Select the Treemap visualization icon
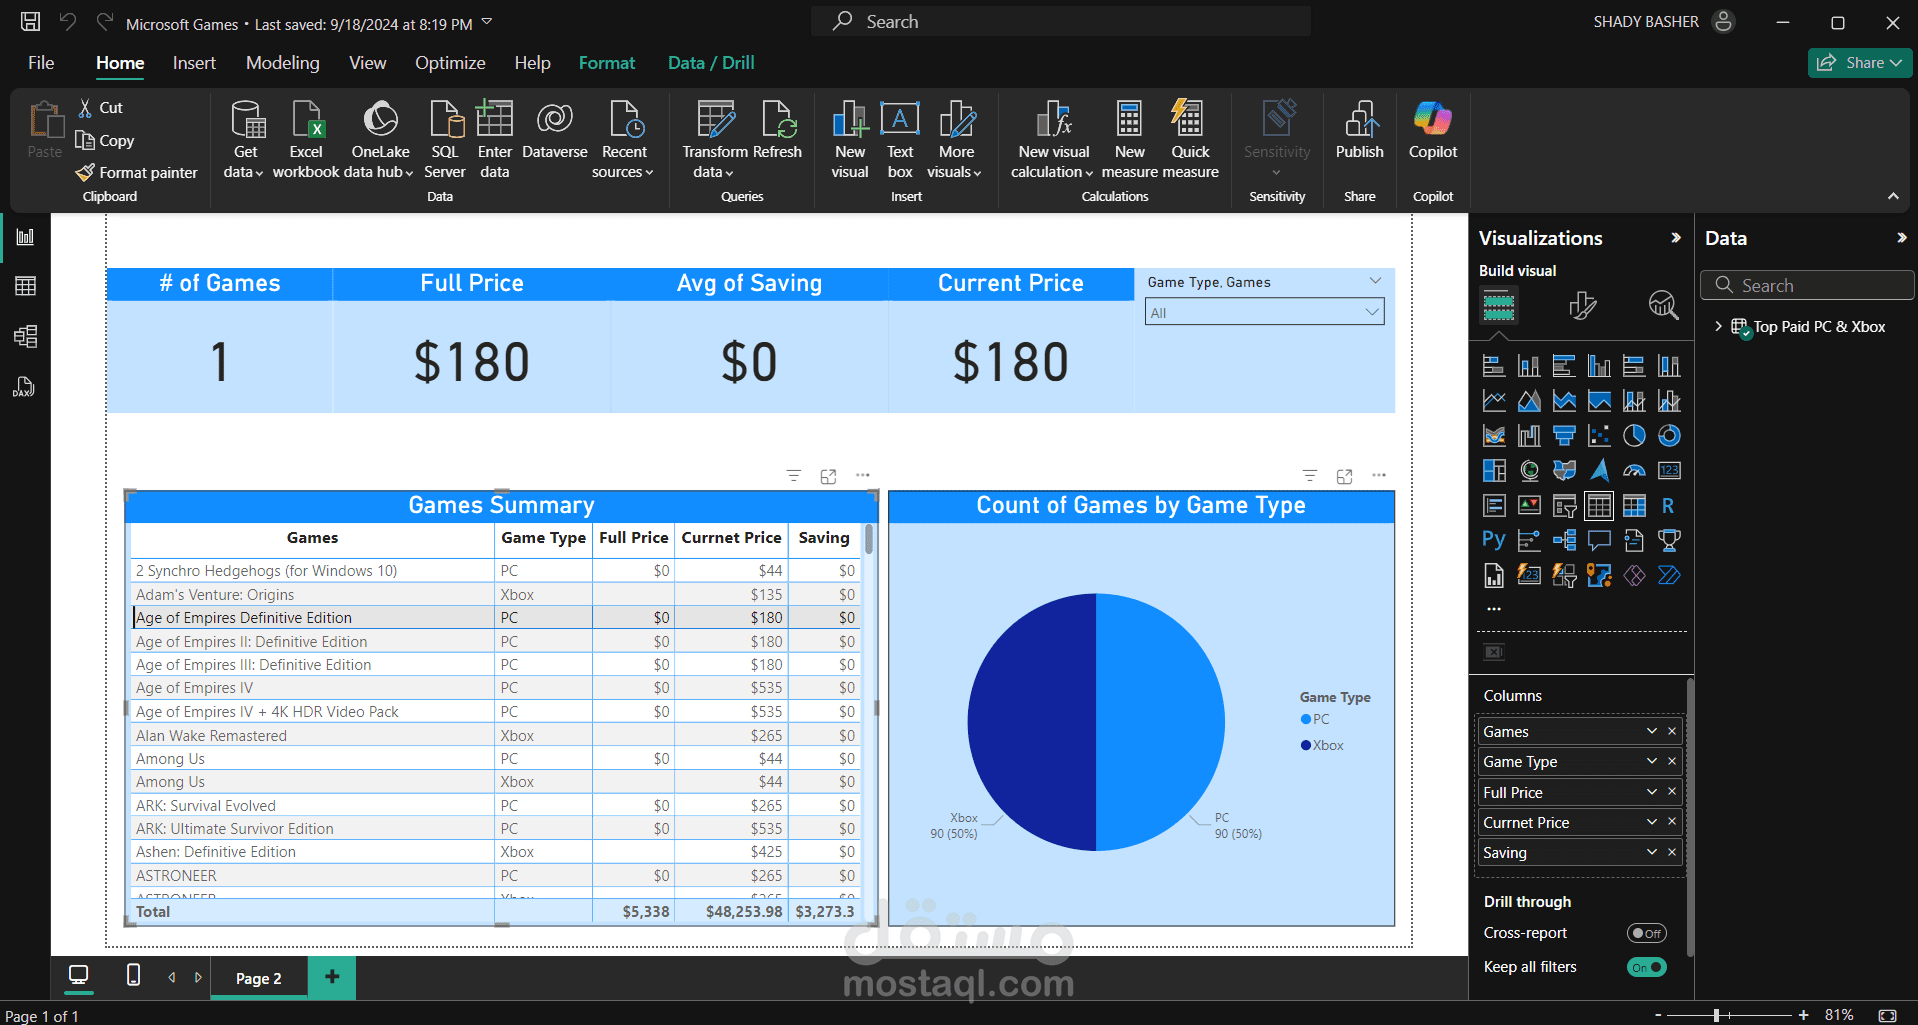Image resolution: width=1918 pixels, height=1025 pixels. tap(1494, 471)
